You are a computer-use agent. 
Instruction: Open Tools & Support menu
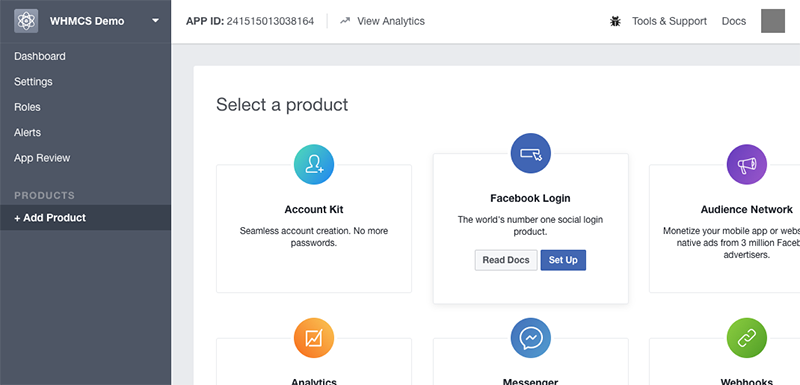tap(669, 21)
